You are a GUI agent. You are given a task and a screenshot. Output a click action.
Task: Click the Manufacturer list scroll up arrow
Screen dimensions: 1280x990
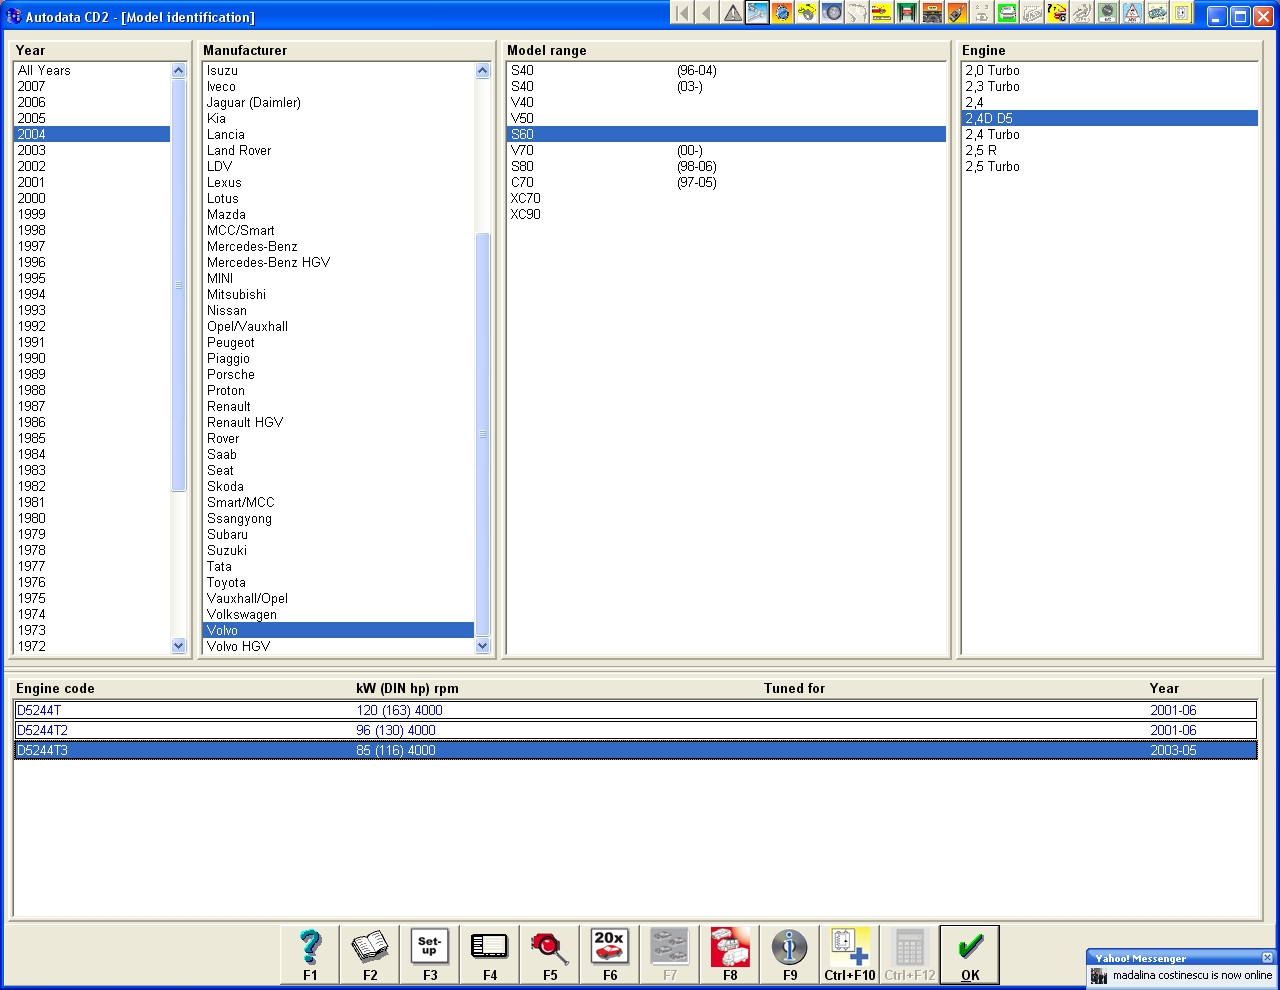483,70
